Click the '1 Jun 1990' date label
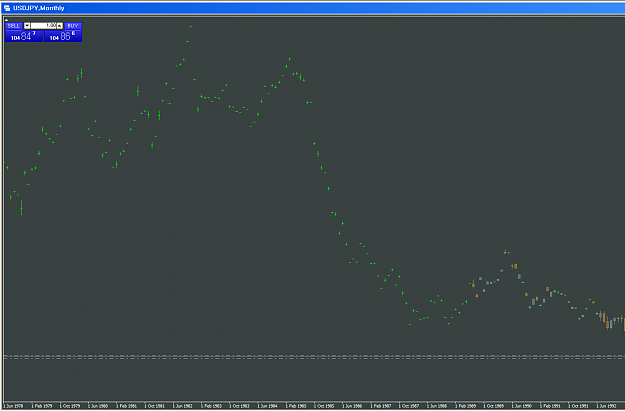The image size is (625, 411). tap(522, 406)
